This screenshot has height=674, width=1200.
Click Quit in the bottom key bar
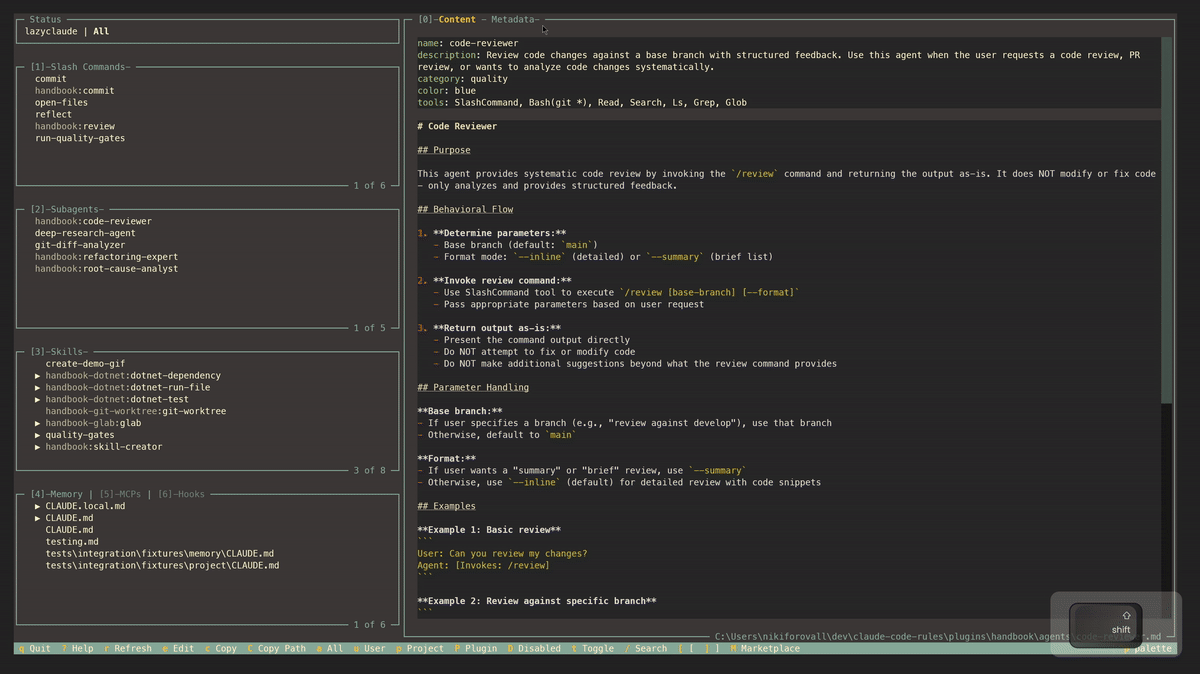(39, 648)
